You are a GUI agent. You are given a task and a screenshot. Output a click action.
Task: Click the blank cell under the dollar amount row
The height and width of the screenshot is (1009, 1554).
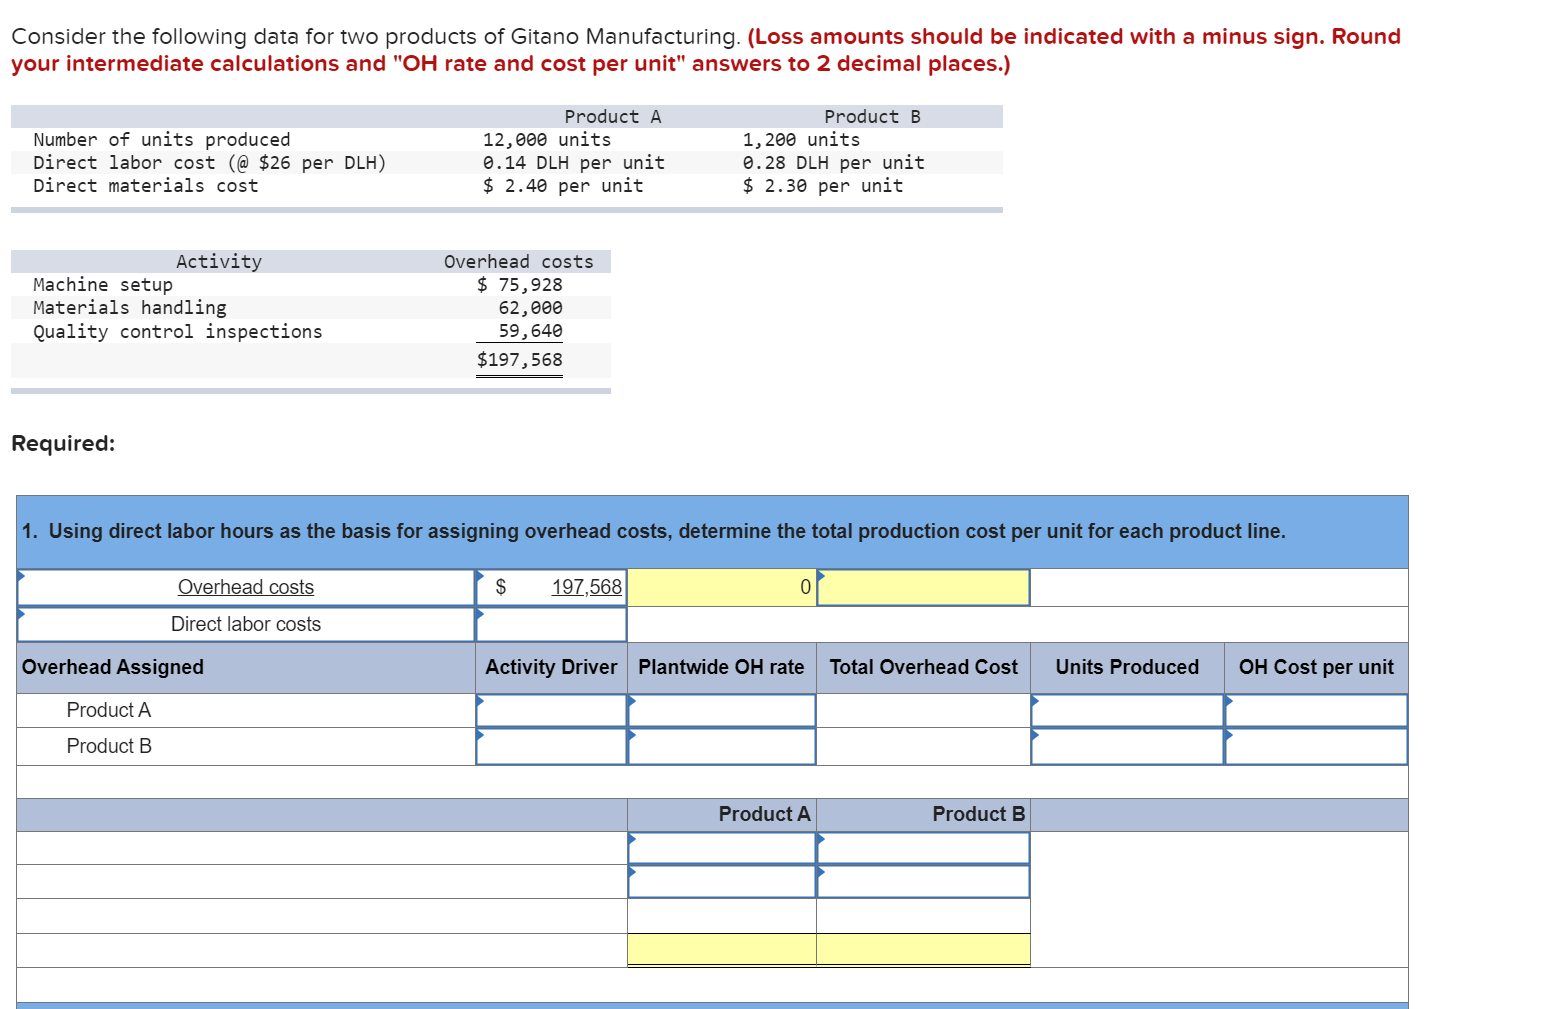[550, 623]
